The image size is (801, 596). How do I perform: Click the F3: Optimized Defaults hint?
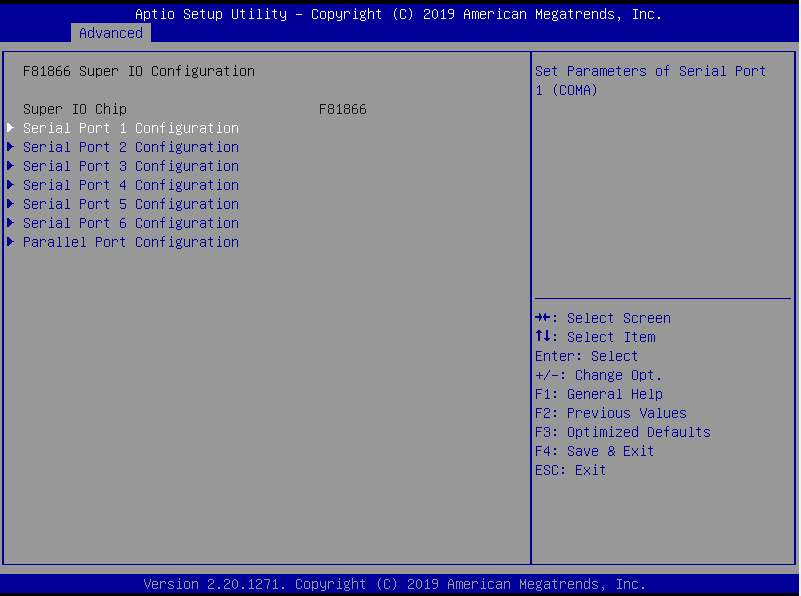click(x=622, y=432)
